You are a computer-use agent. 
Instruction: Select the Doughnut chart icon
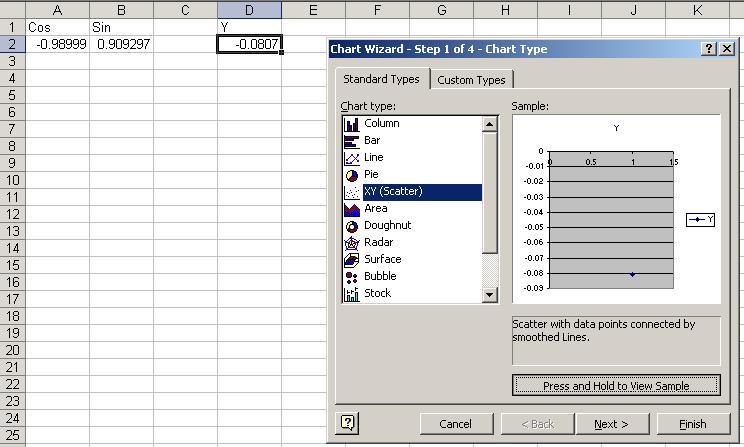tap(351, 226)
